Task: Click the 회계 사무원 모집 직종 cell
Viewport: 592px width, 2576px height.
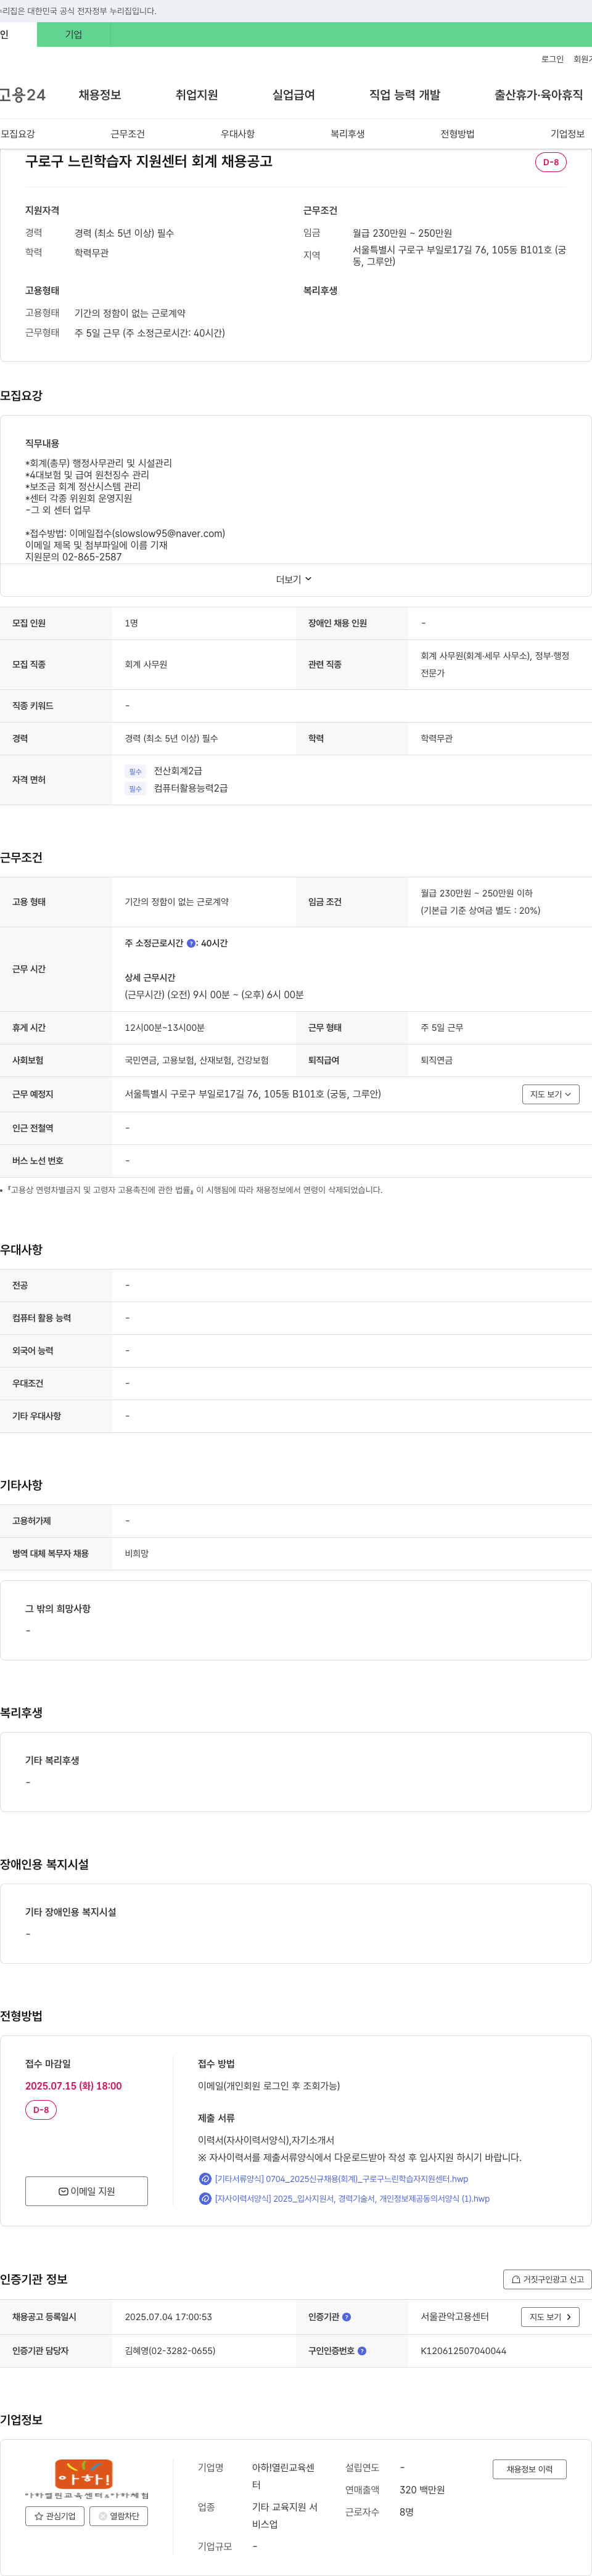Action: (x=146, y=665)
